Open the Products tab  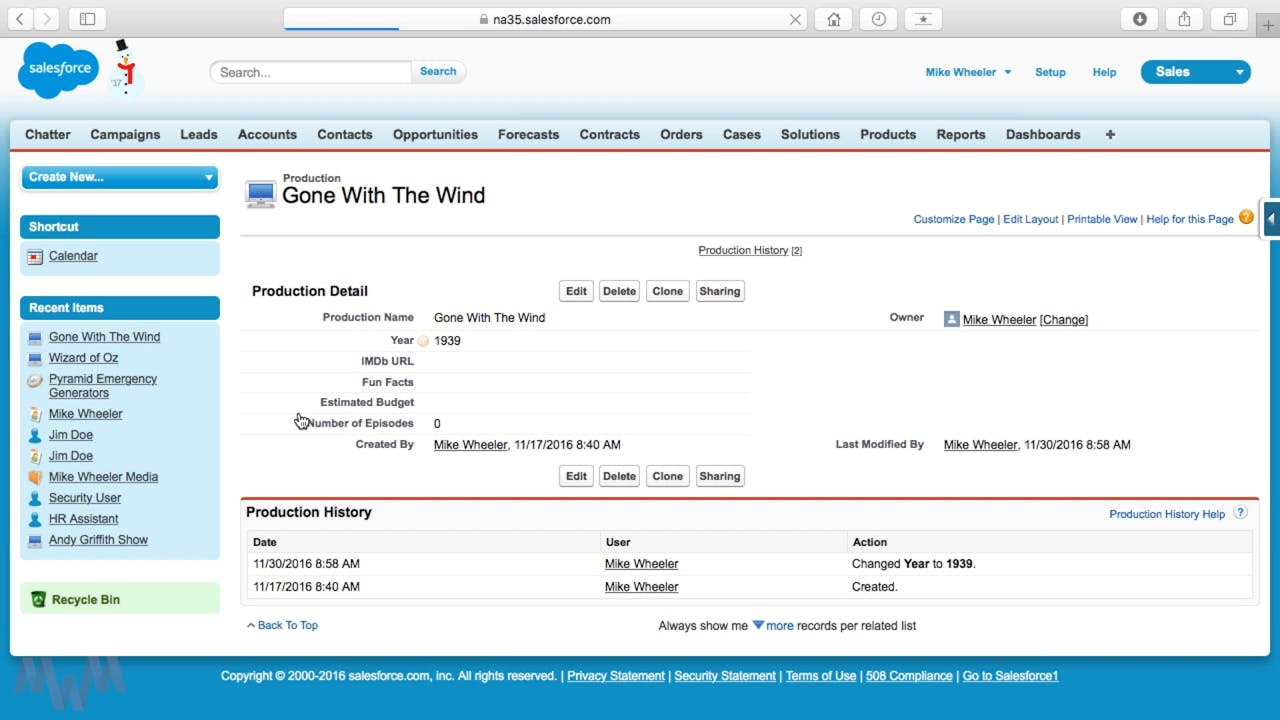[888, 134]
